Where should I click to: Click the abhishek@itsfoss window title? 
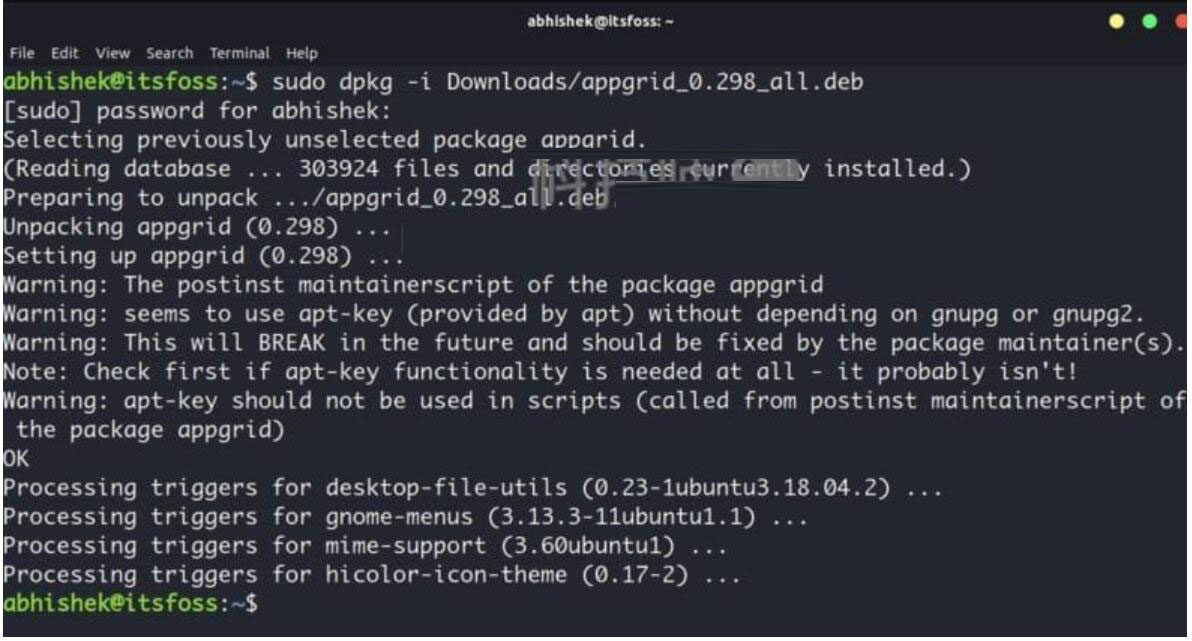[x=601, y=21]
